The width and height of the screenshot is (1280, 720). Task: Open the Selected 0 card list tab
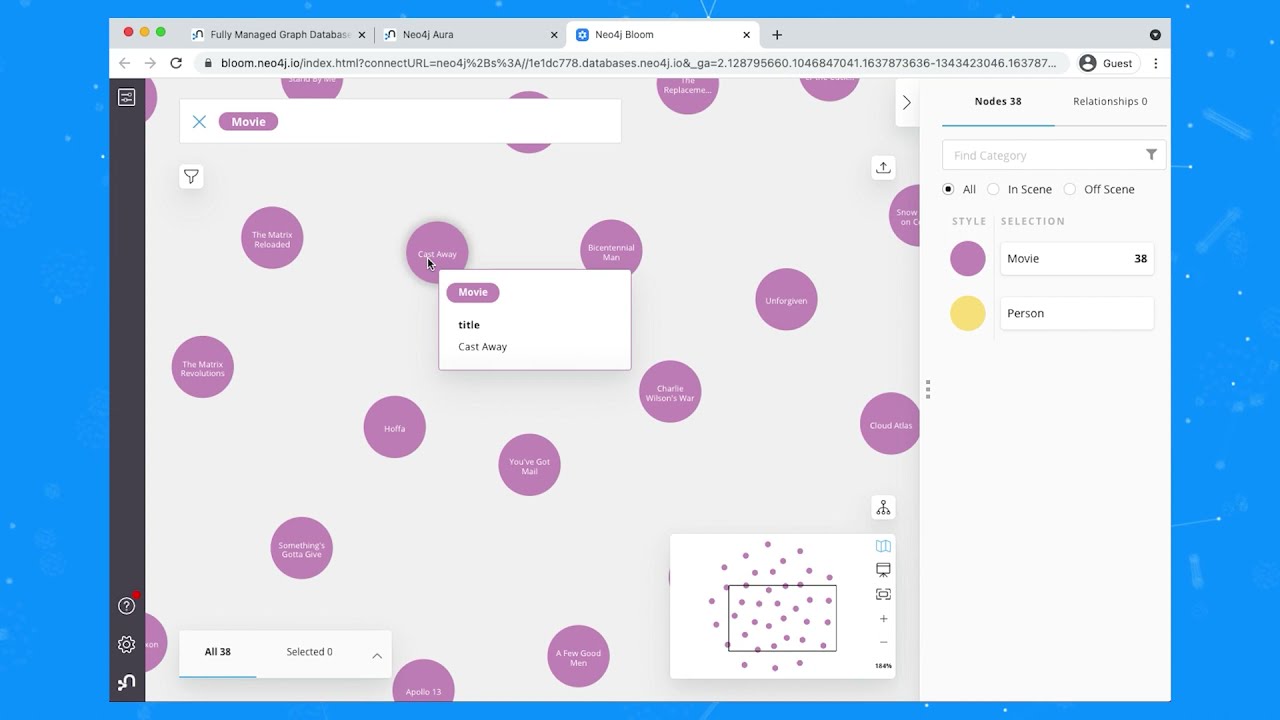tap(309, 652)
